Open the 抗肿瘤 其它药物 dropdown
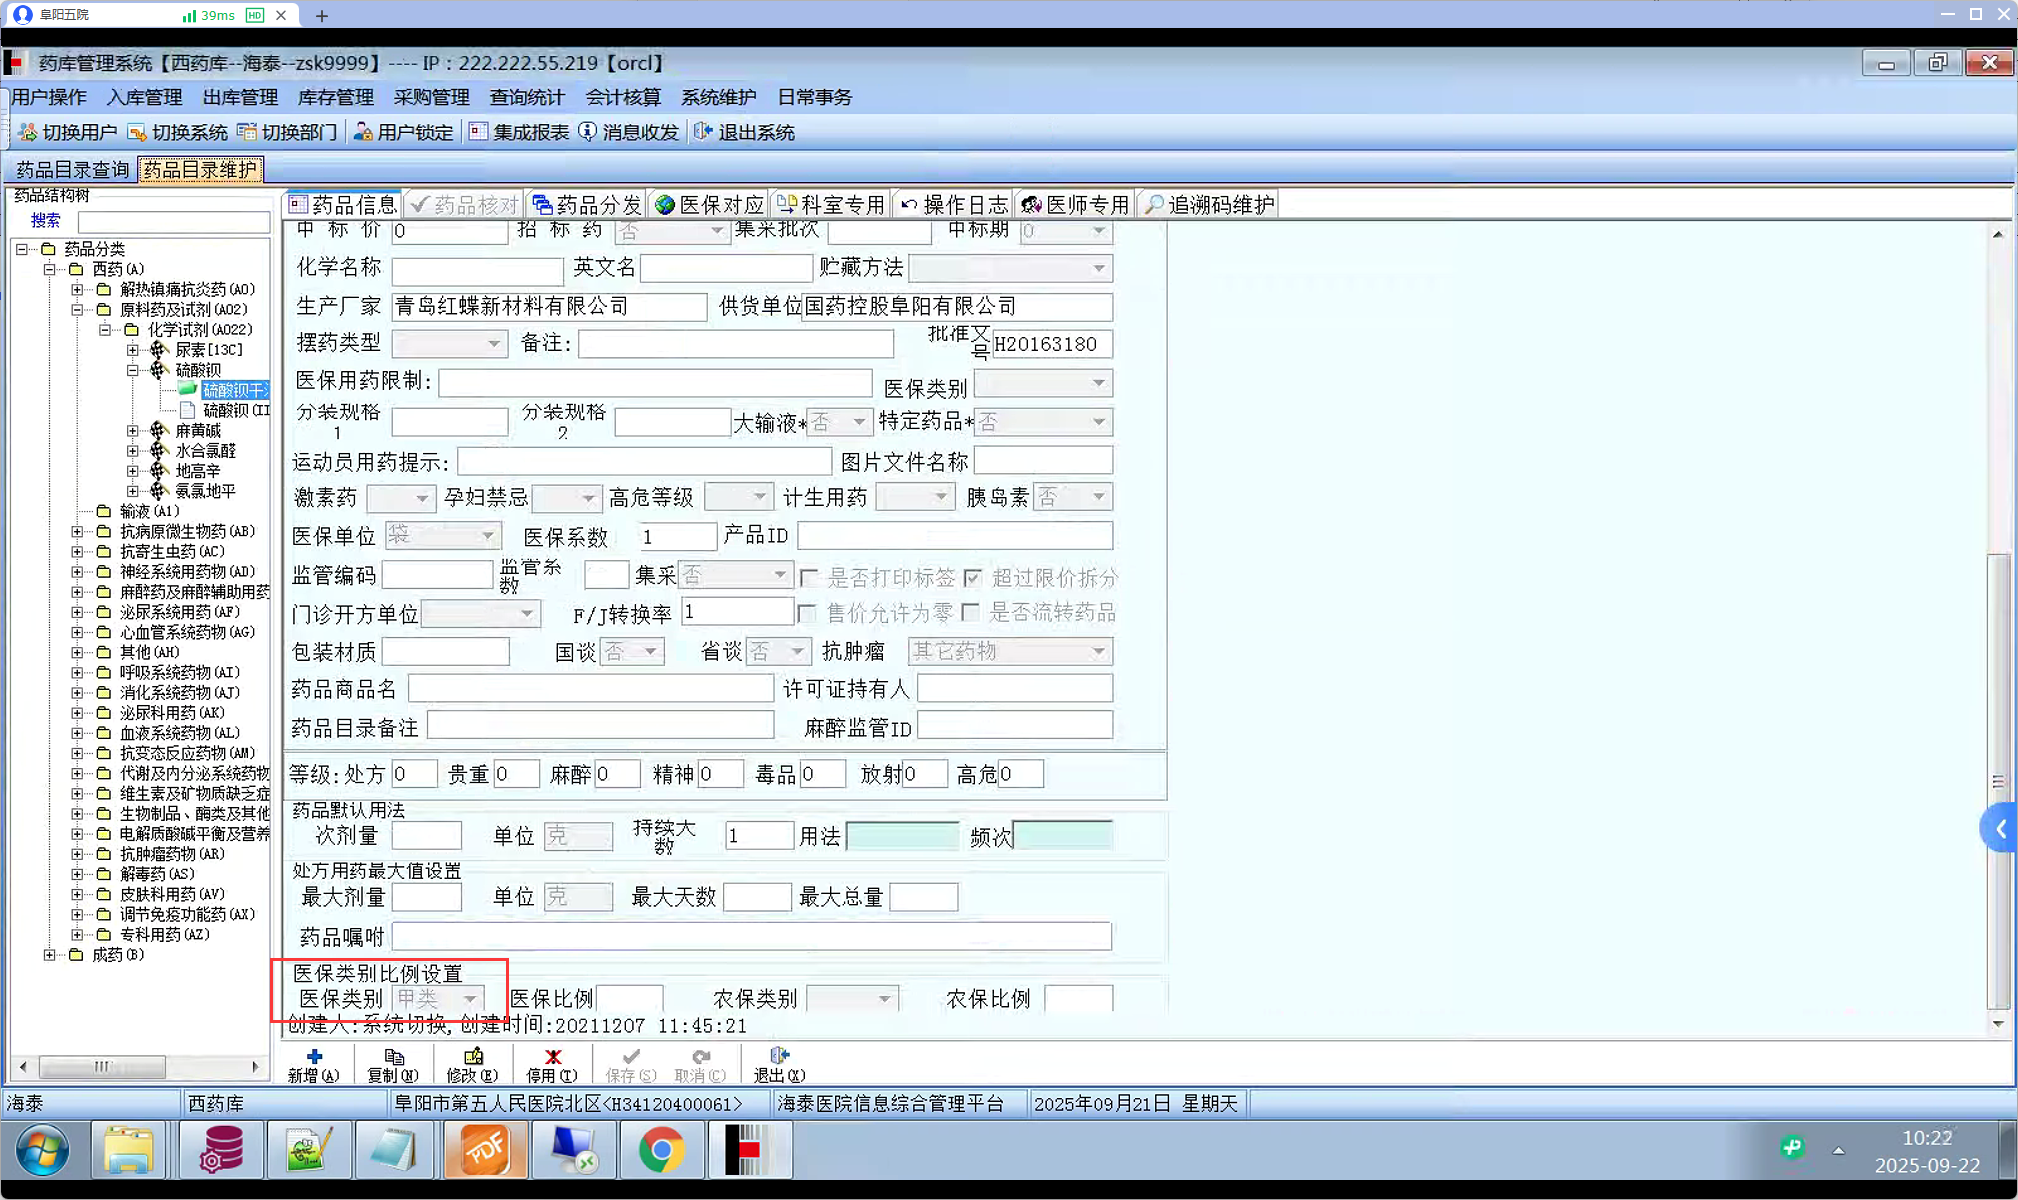Image resolution: width=2018 pixels, height=1200 pixels. point(1098,652)
